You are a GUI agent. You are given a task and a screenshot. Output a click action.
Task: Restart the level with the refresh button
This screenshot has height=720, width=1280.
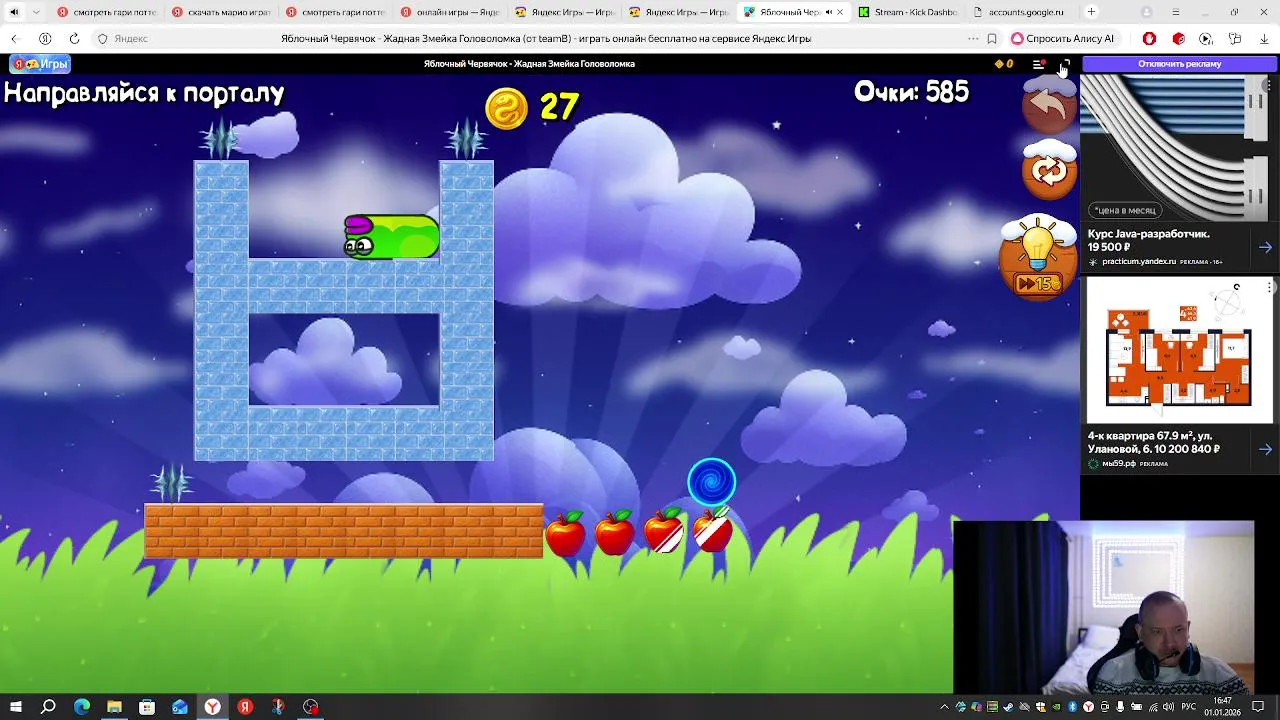1049,170
